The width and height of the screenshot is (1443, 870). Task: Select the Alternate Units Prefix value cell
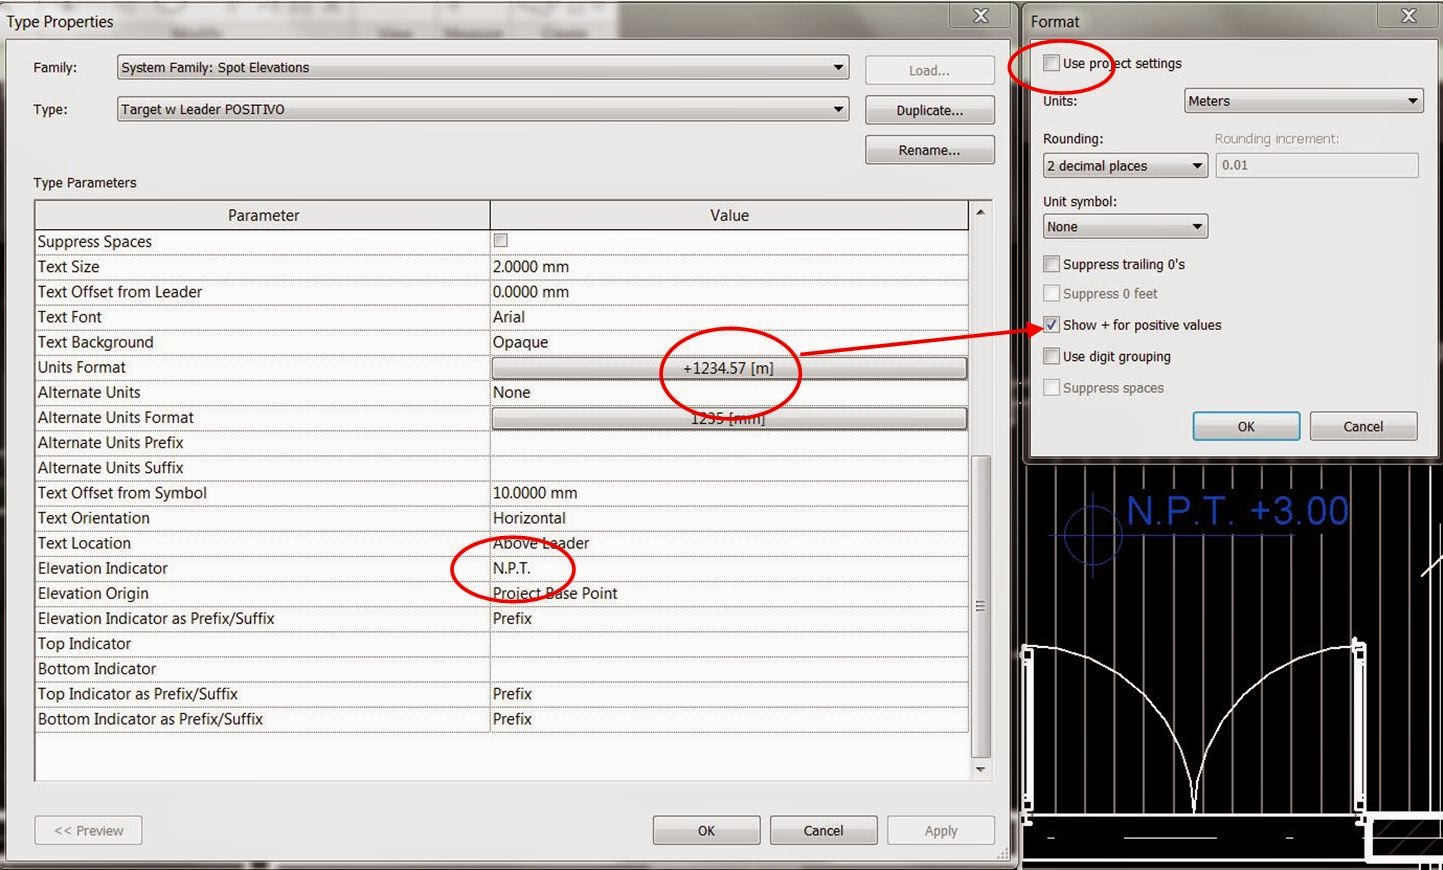tap(729, 443)
